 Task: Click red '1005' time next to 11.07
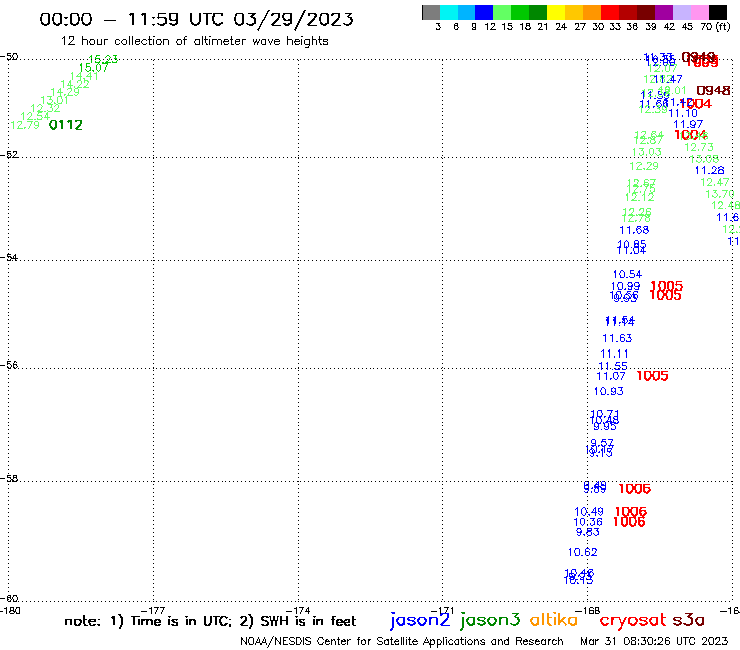pos(652,376)
